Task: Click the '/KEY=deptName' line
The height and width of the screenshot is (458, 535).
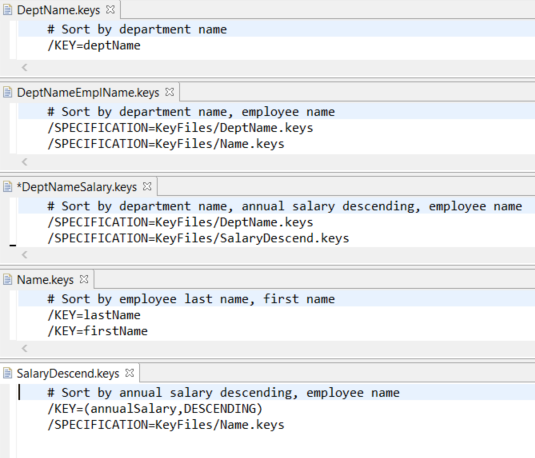Action: point(94,45)
